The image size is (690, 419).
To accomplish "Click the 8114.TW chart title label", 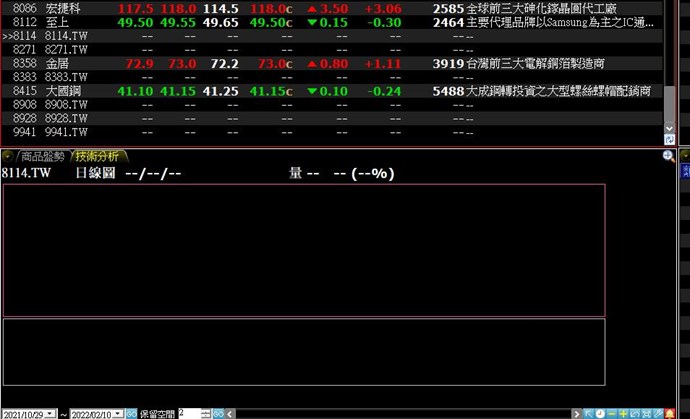I will tap(26, 173).
